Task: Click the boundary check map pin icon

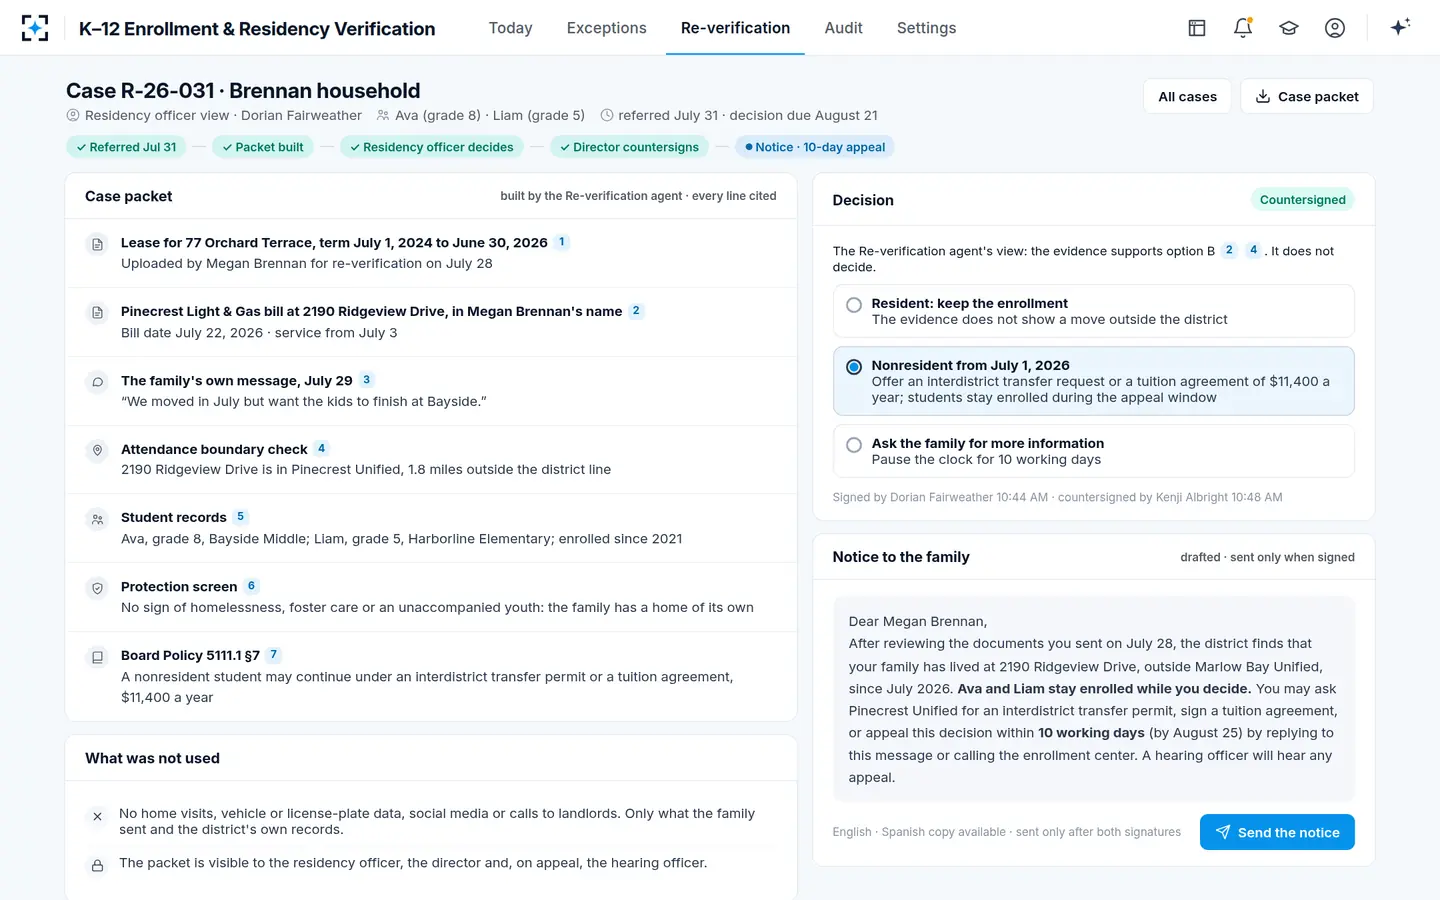Action: coord(97,451)
